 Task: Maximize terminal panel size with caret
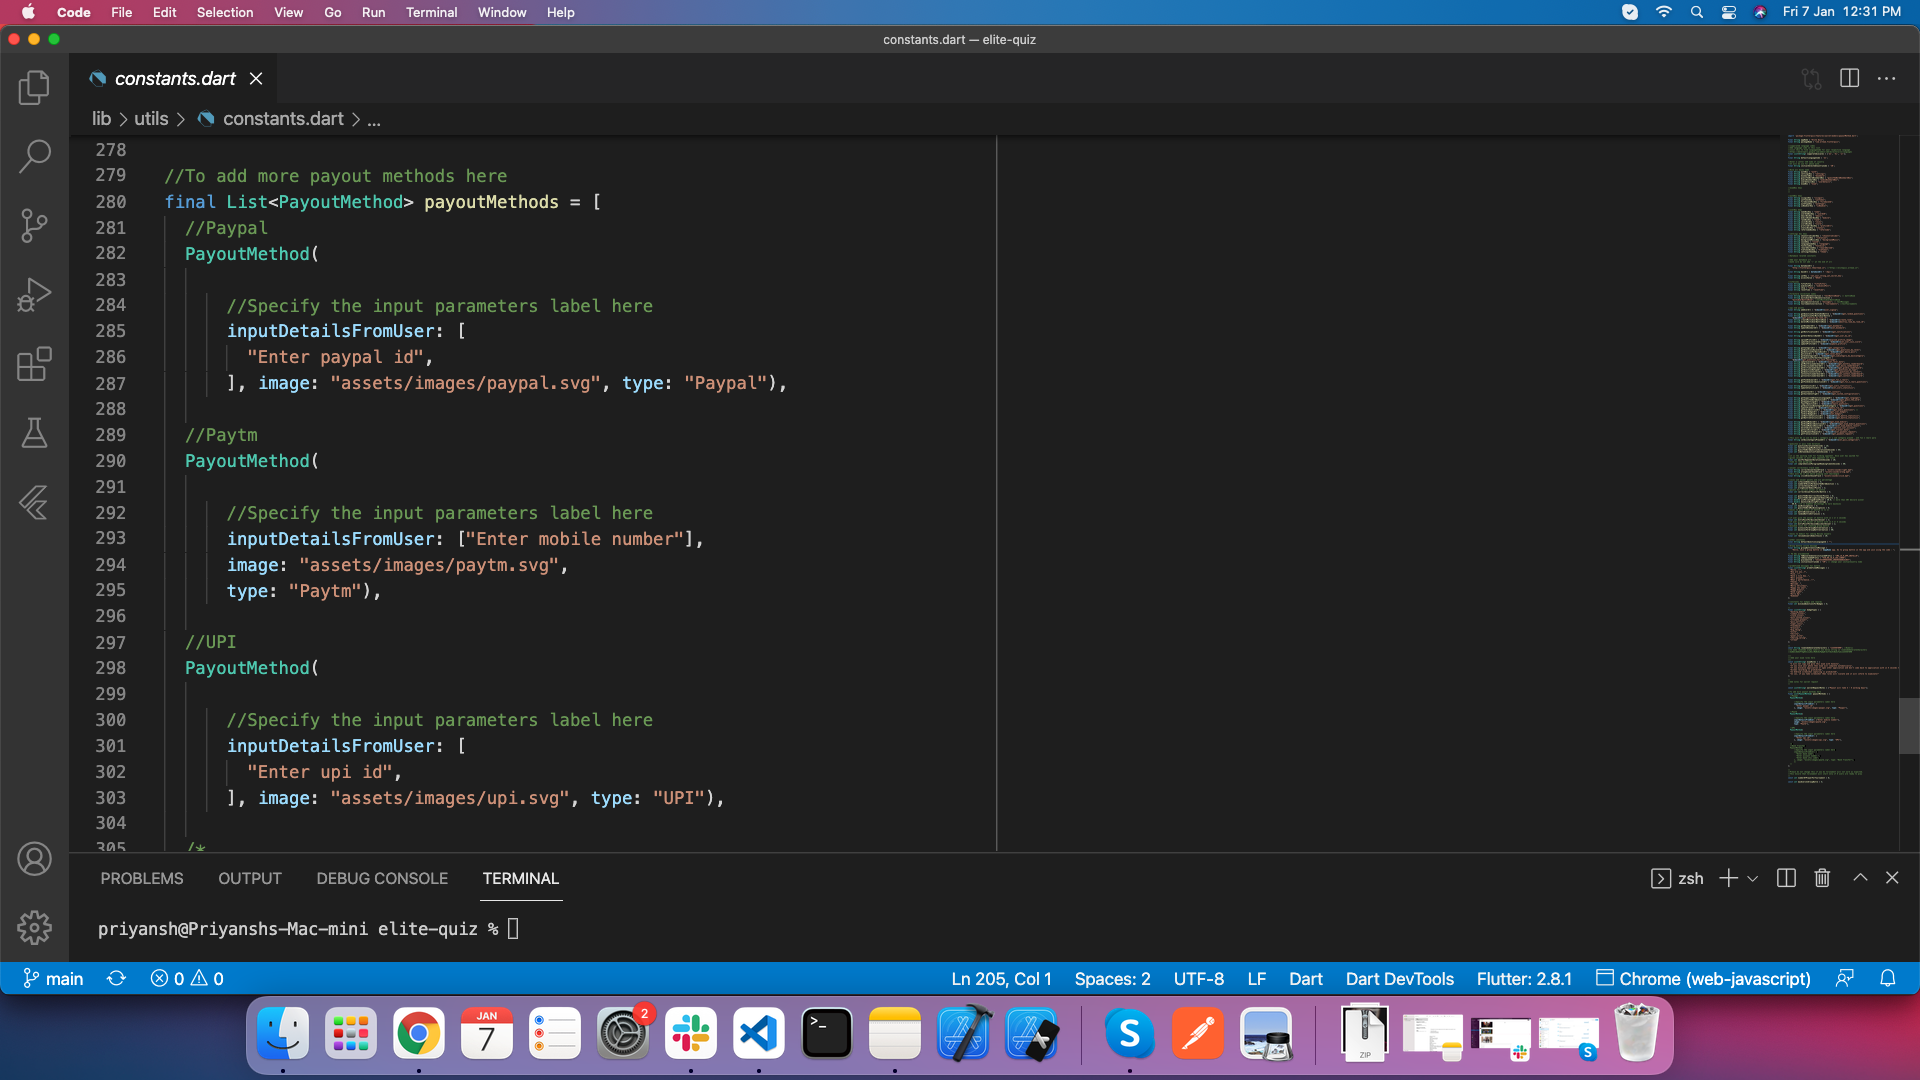[1860, 878]
